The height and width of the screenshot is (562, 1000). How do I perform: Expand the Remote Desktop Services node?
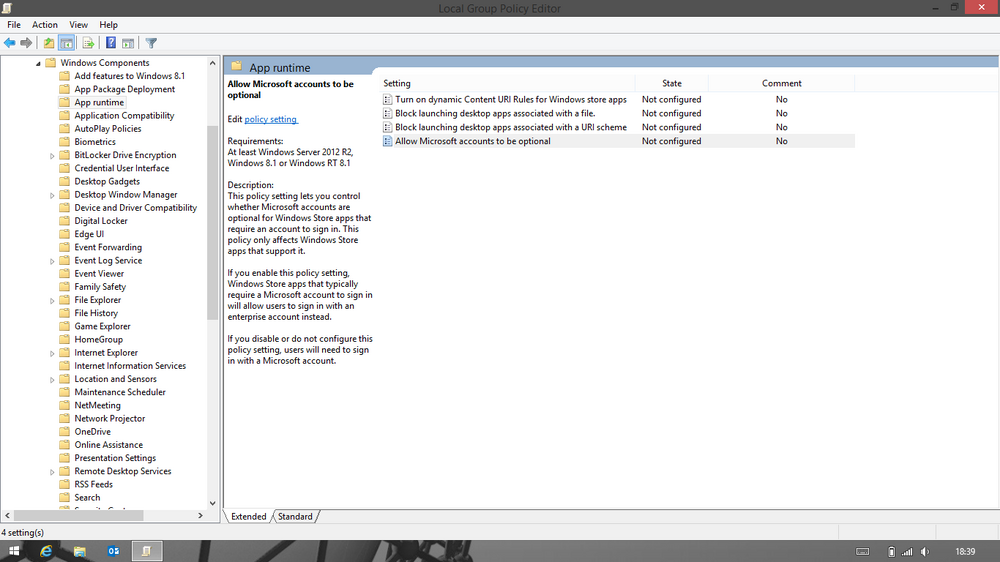click(52, 472)
